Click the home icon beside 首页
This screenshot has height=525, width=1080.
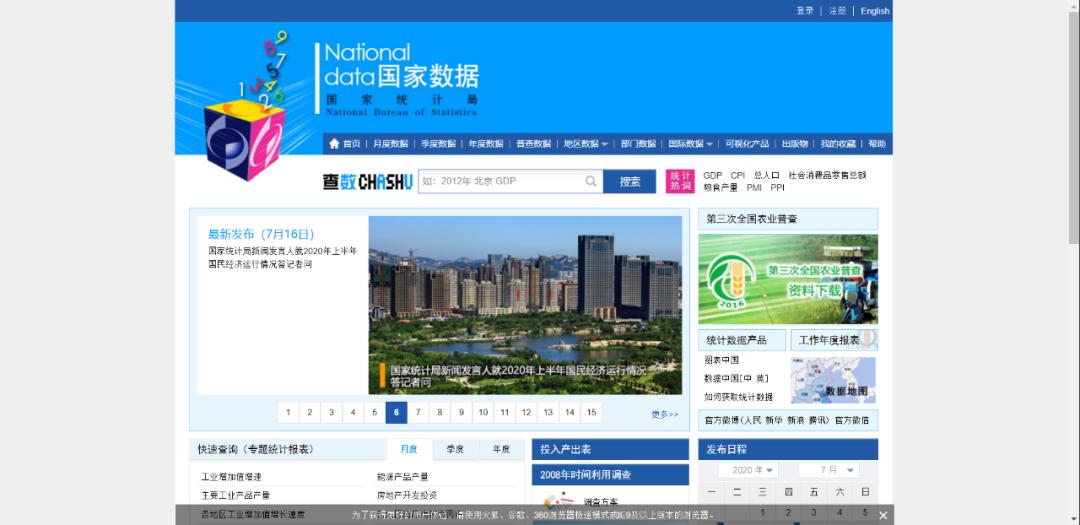(334, 144)
